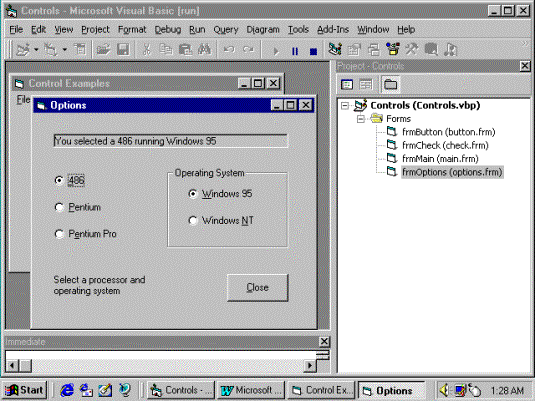The image size is (535, 401).
Task: Click the Break (pause) toolbar button
Action: point(295,51)
